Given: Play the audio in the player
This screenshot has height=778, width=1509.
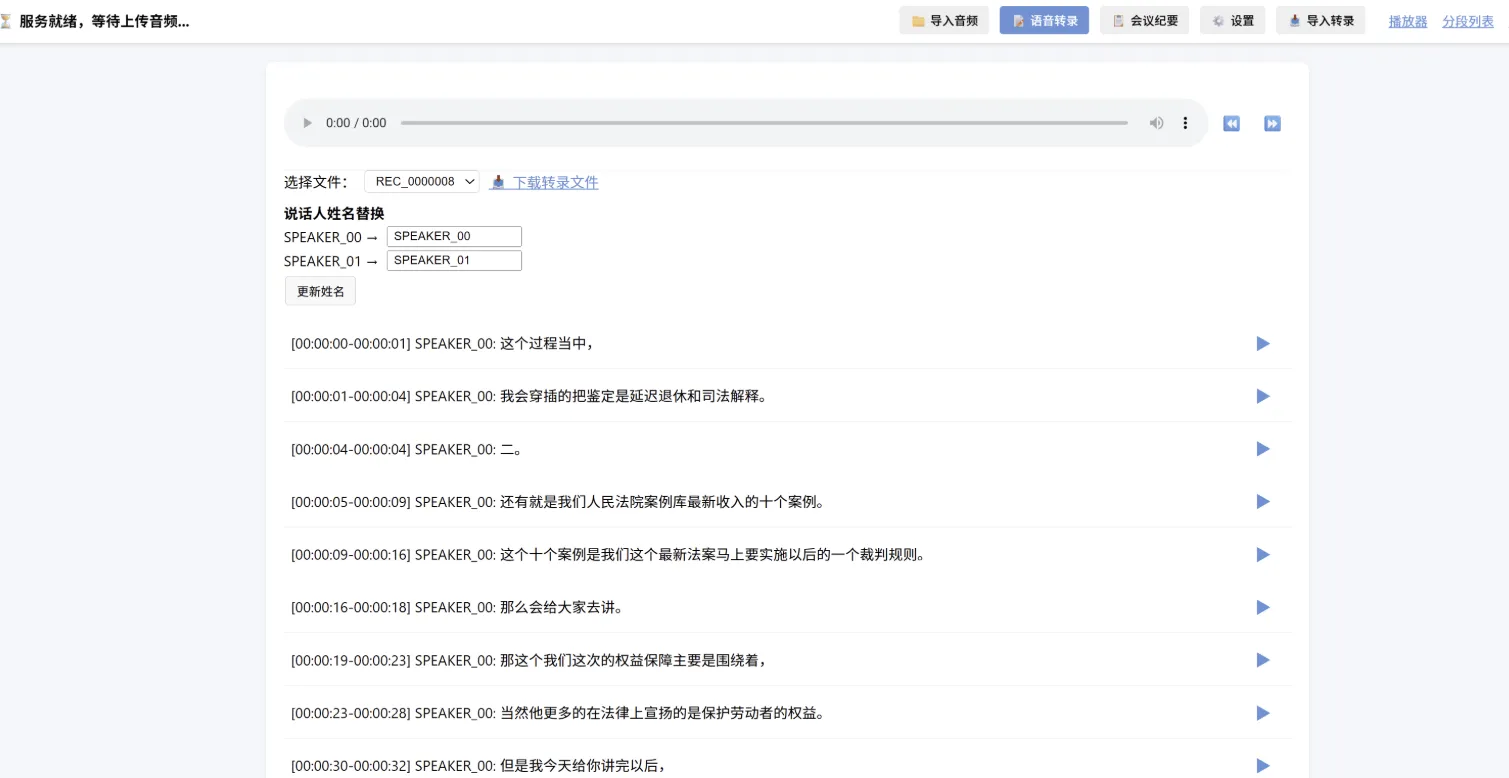Looking at the screenshot, I should pos(307,123).
